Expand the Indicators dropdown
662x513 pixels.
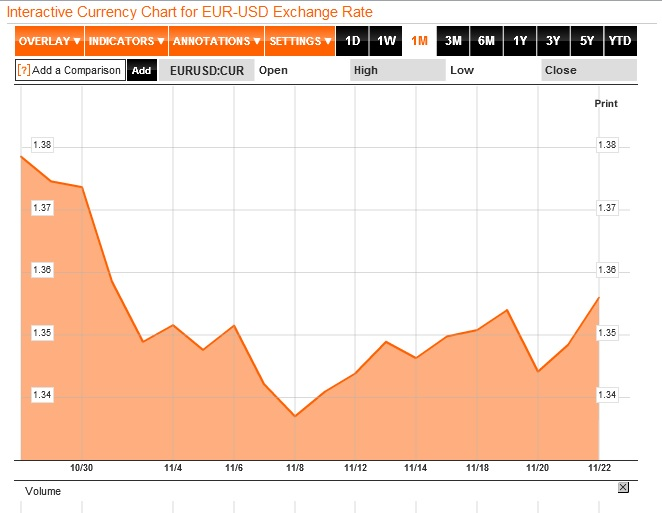tap(126, 41)
